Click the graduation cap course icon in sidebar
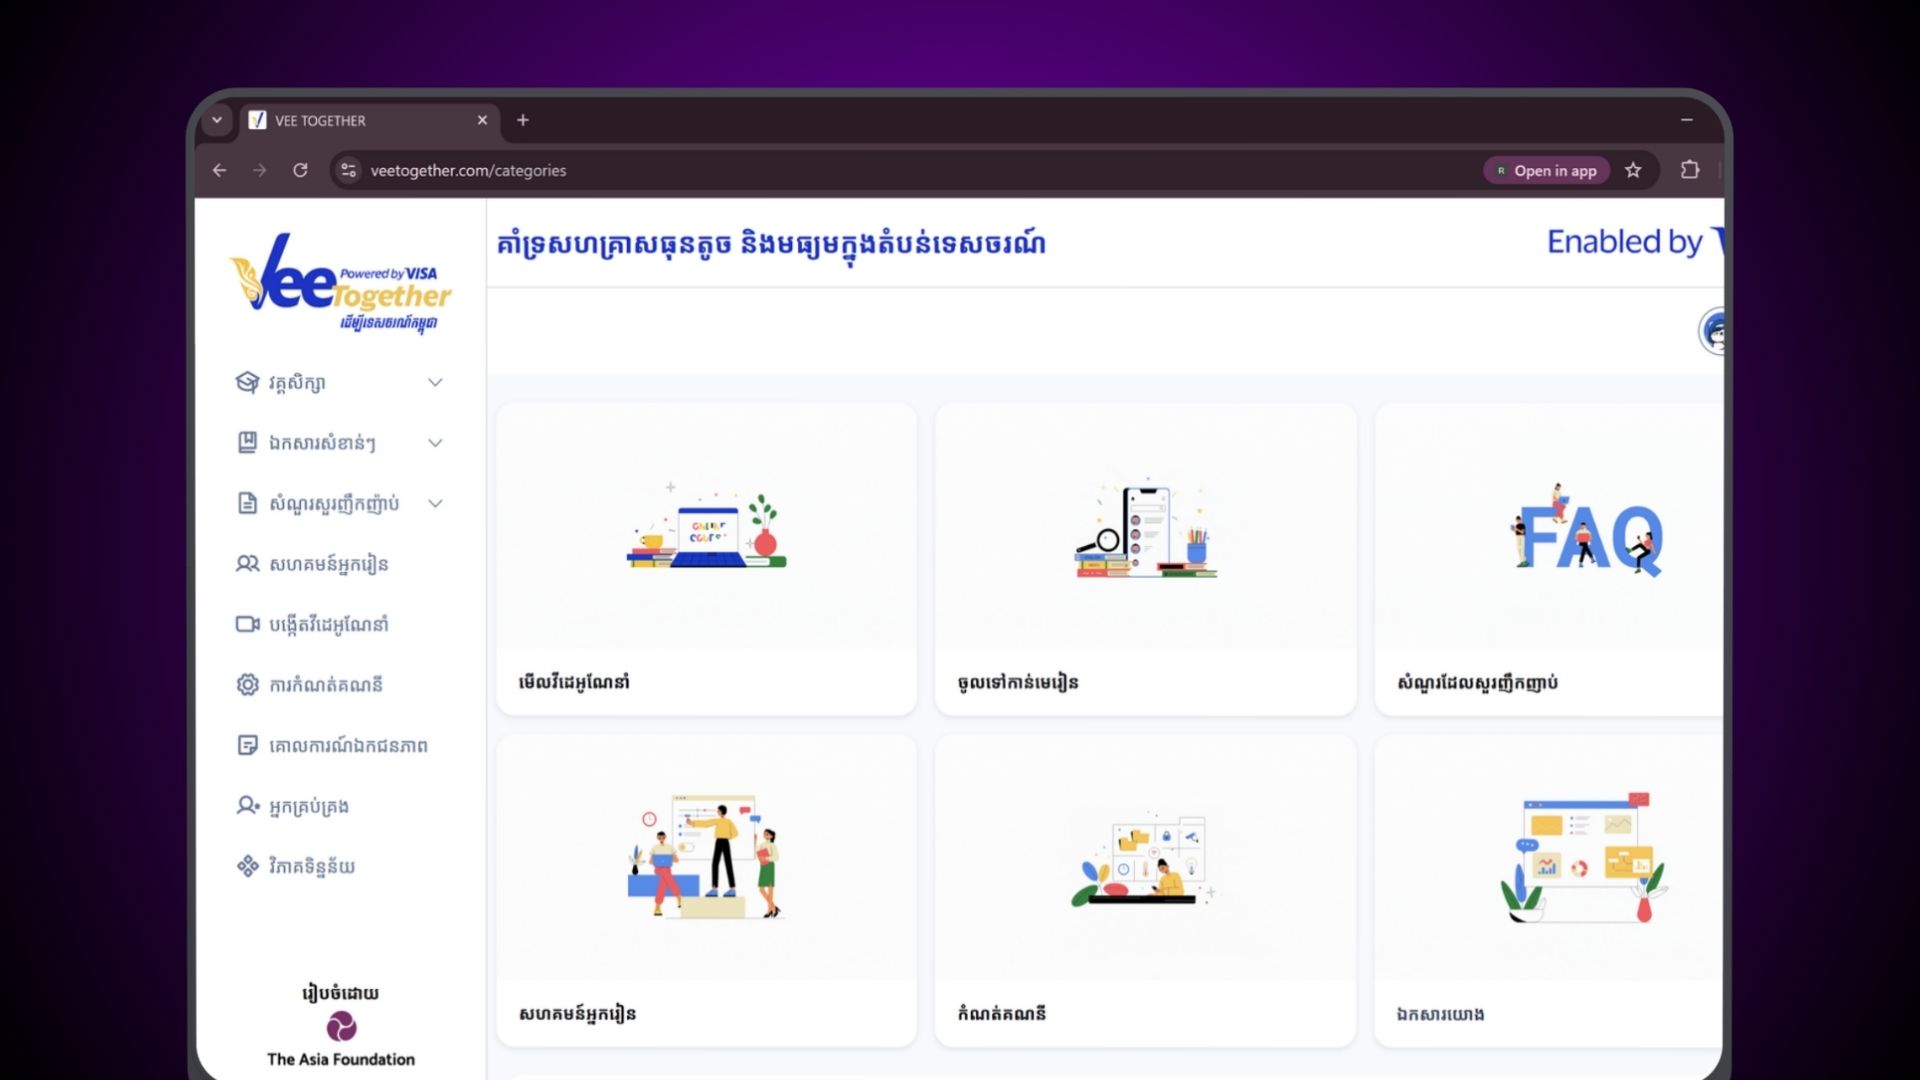 [x=247, y=383]
